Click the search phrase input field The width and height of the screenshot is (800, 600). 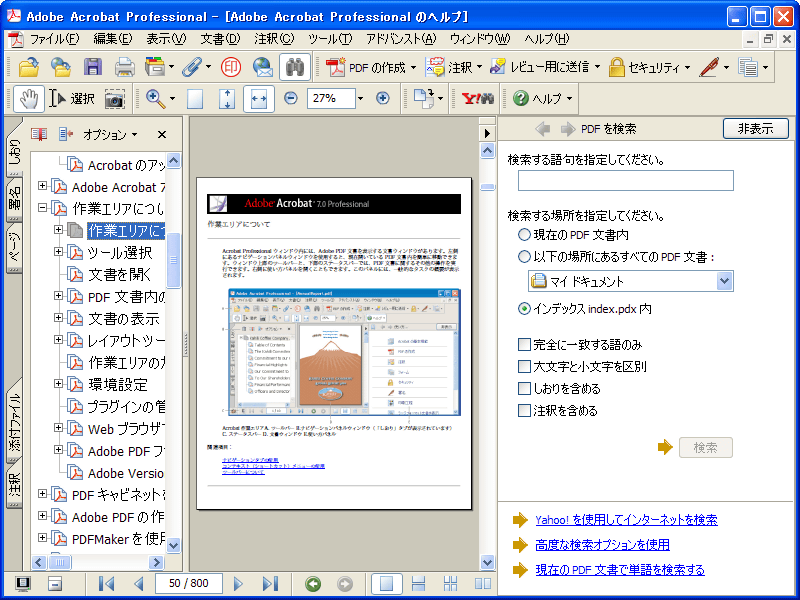(626, 181)
